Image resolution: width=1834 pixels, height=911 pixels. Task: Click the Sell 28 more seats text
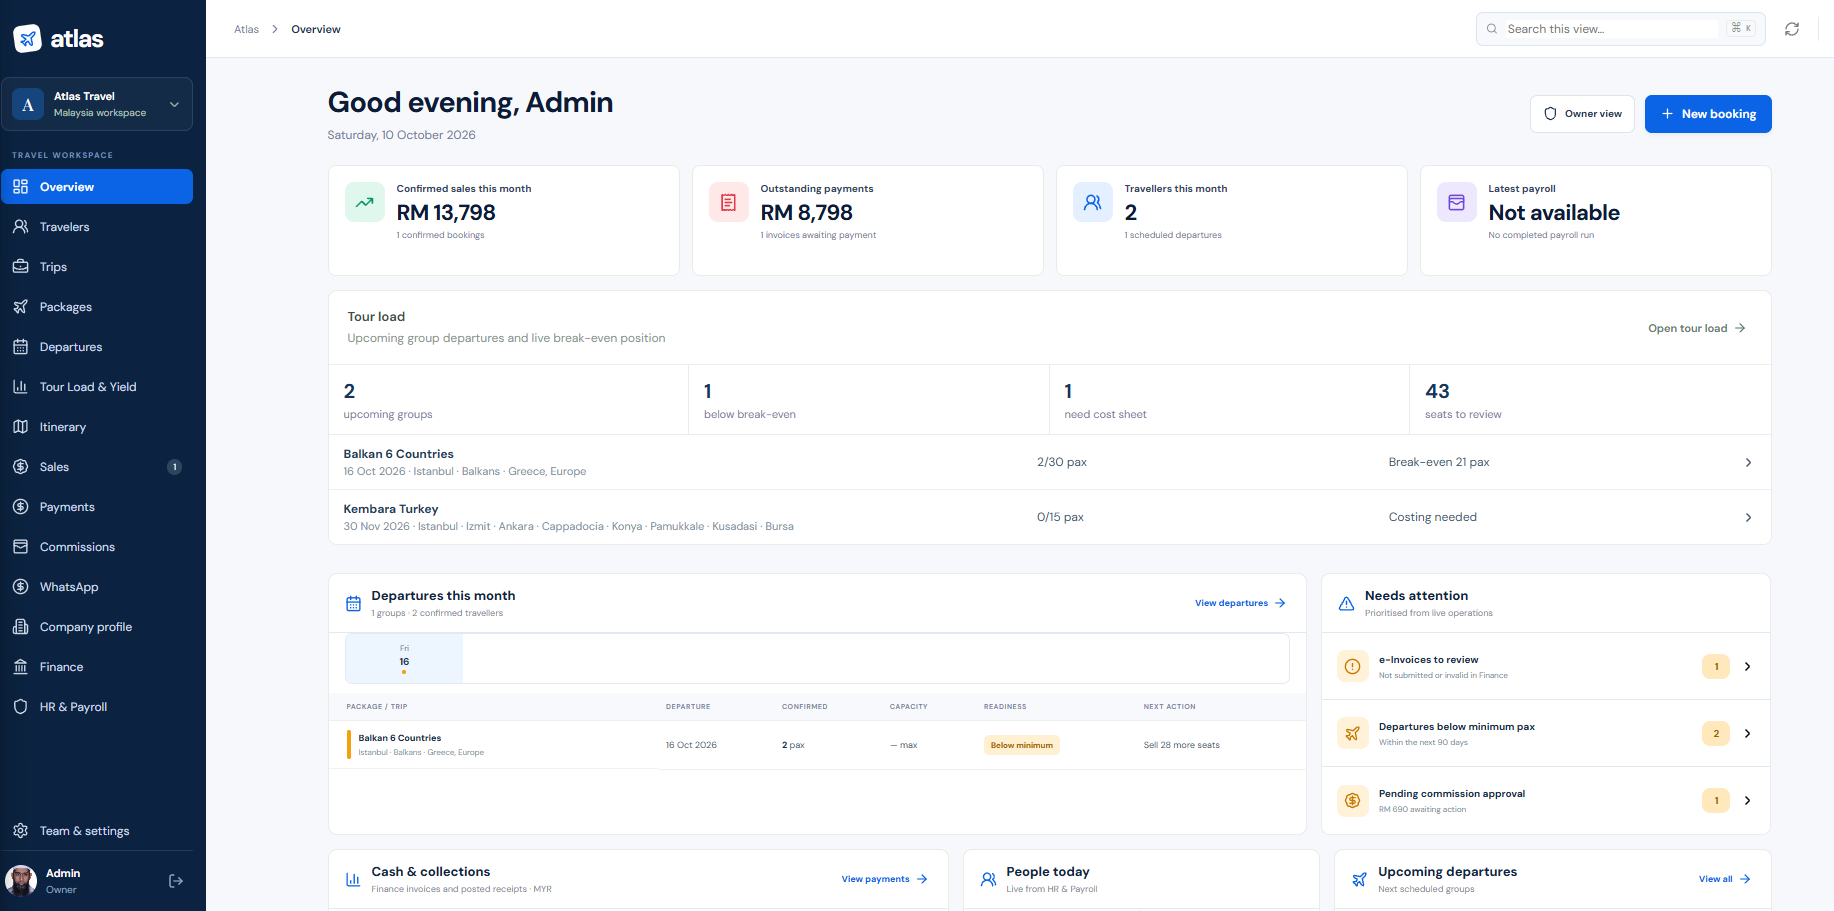(x=1181, y=745)
